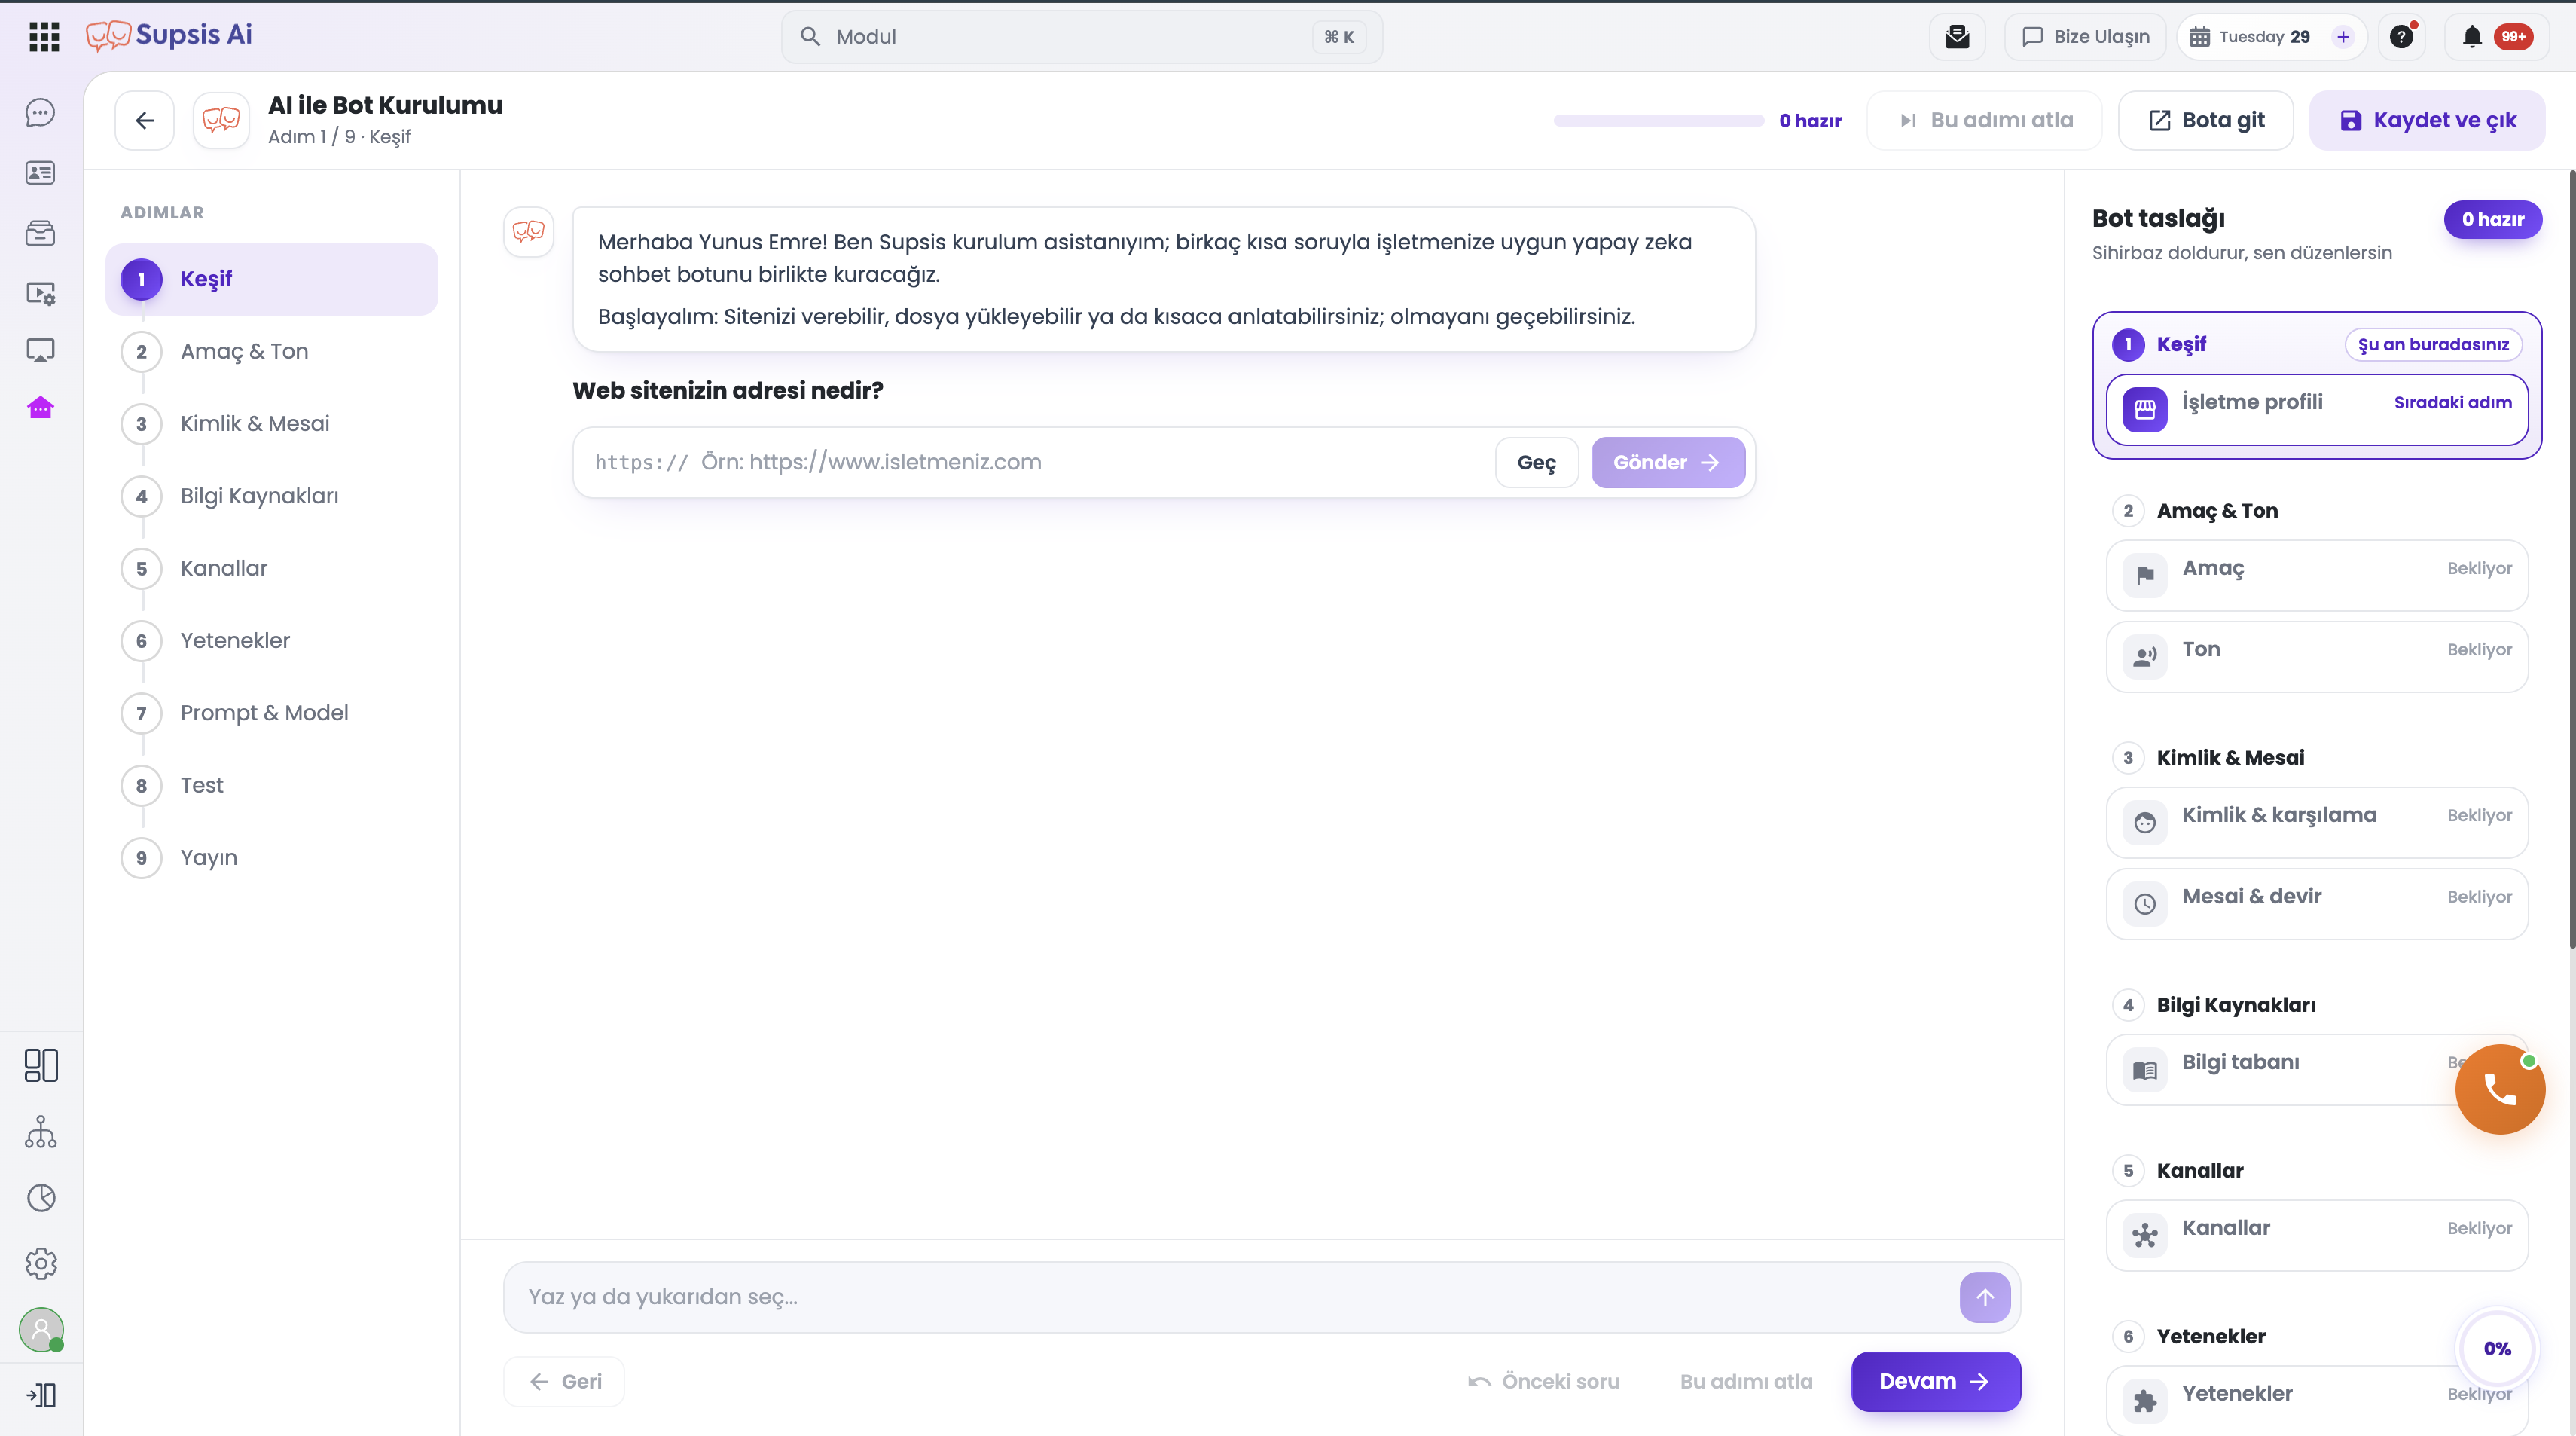
Task: Select the Yayın step
Action: pyautogui.click(x=272, y=858)
